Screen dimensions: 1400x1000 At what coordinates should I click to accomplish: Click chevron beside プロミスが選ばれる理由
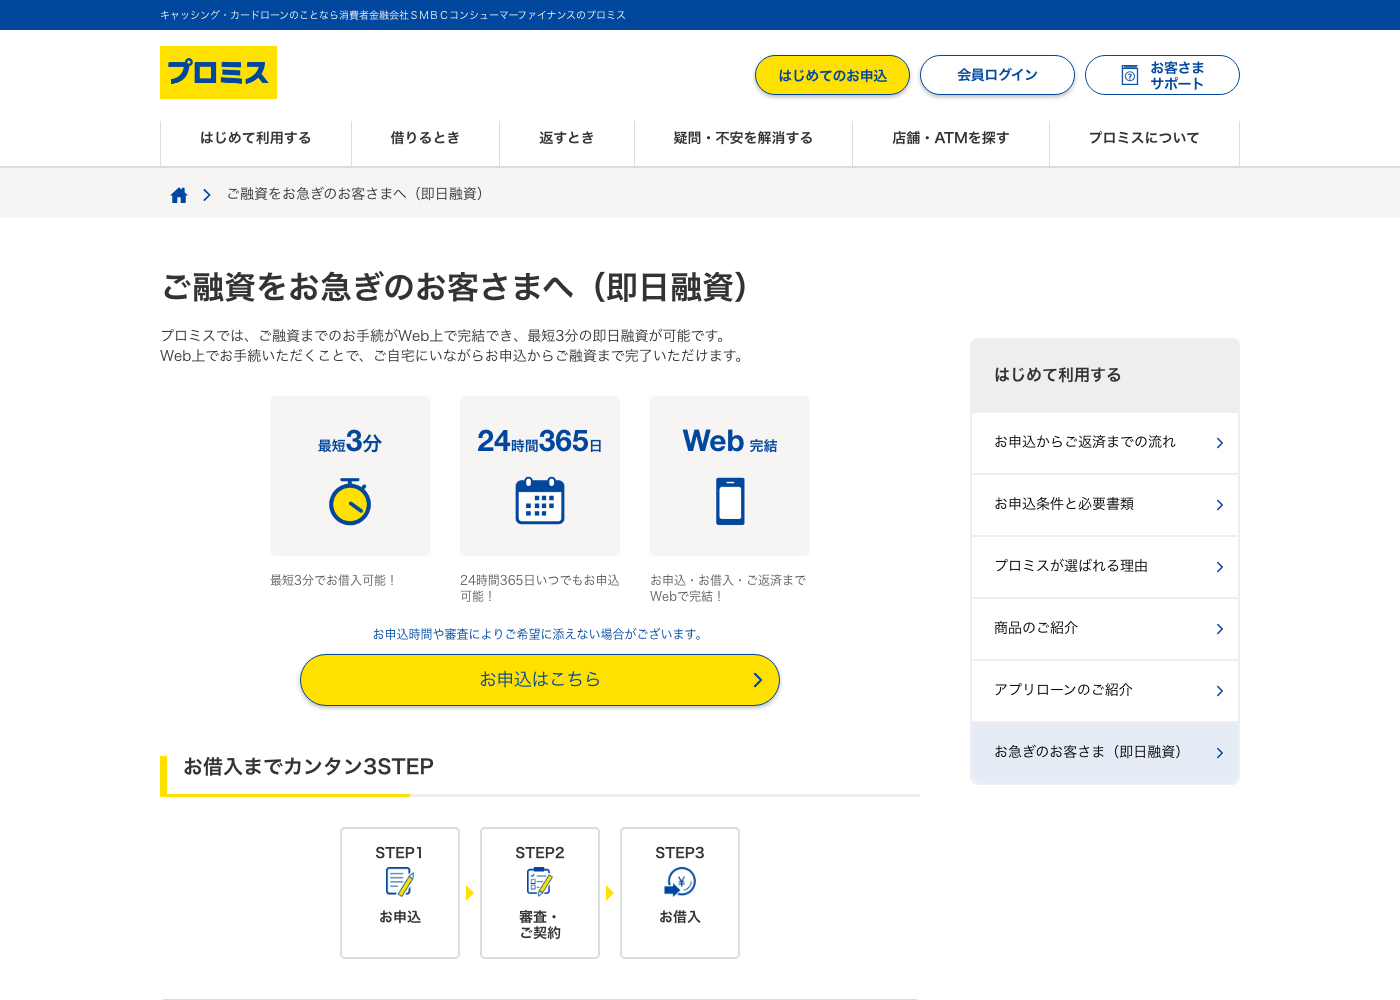click(x=1219, y=567)
